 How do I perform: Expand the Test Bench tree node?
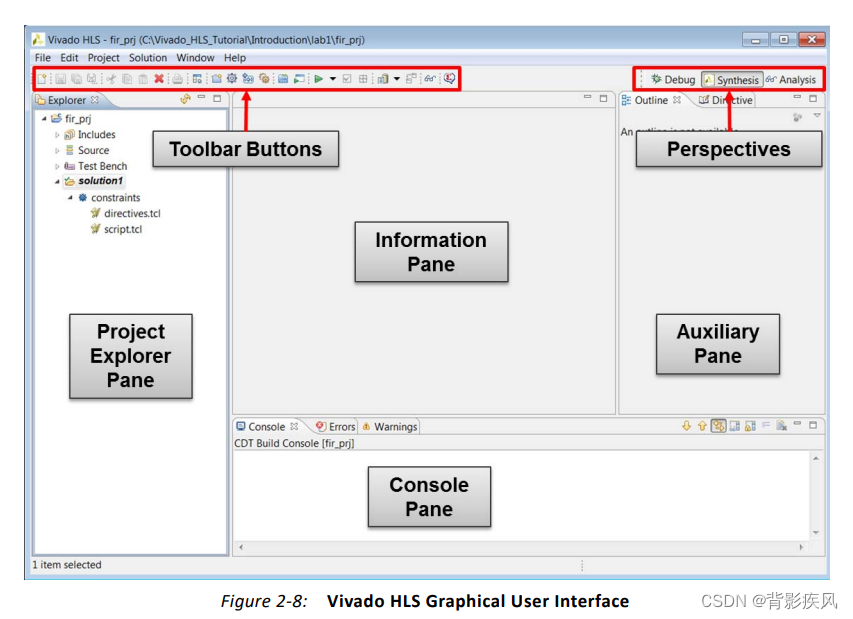click(57, 166)
